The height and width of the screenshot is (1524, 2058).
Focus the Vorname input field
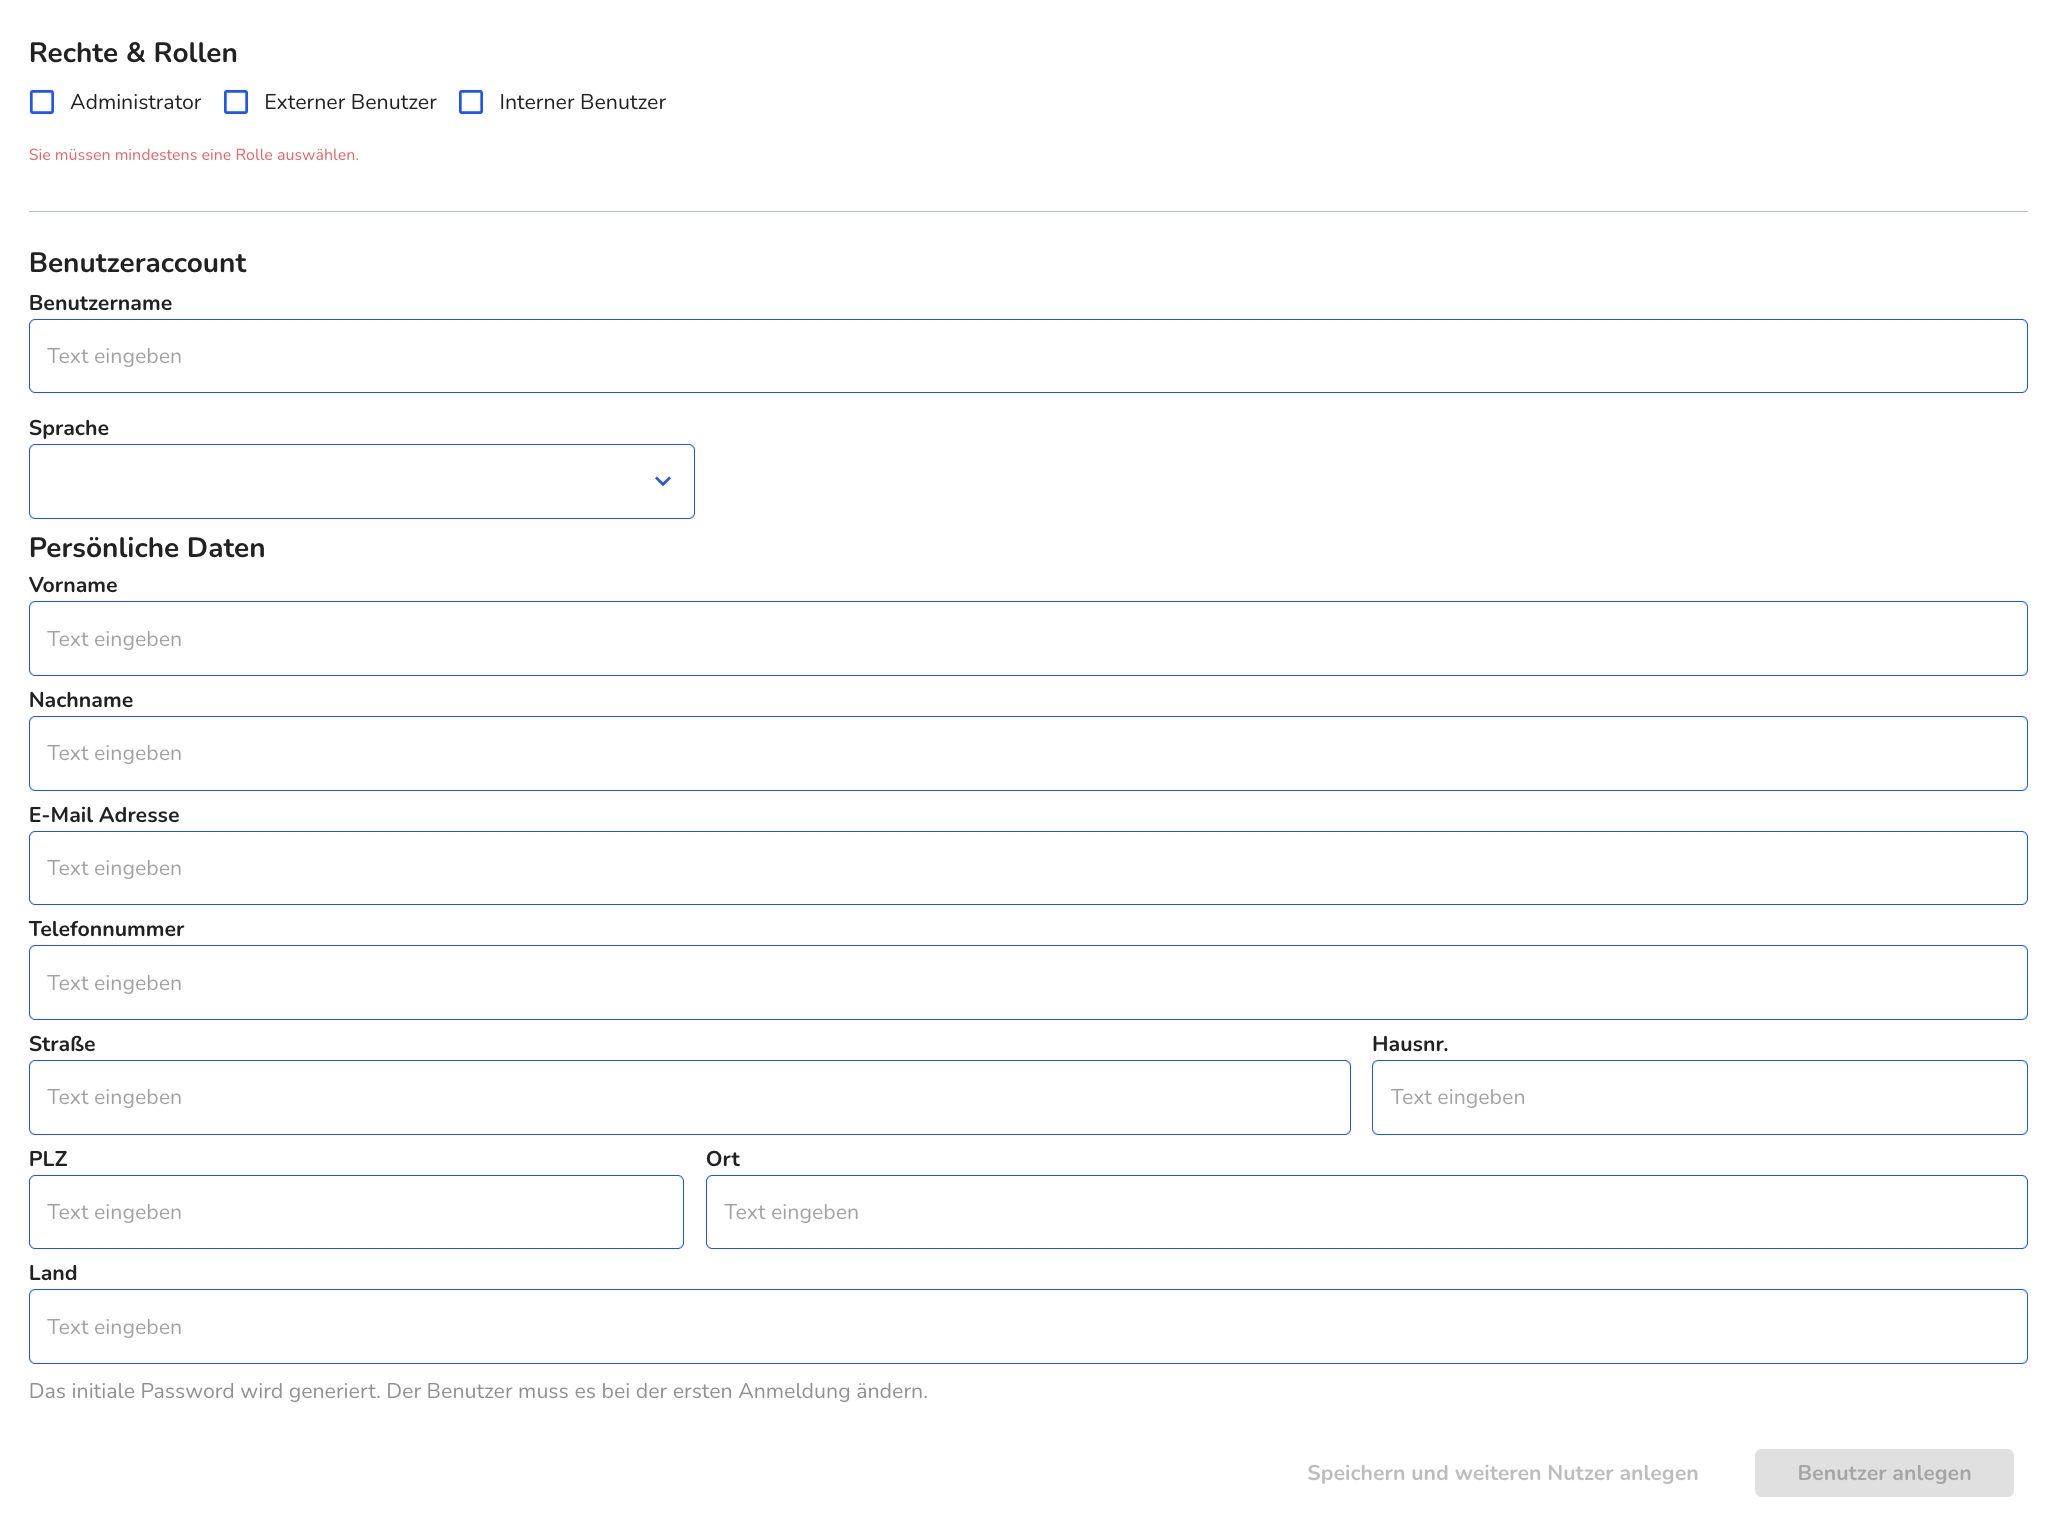click(x=1028, y=638)
